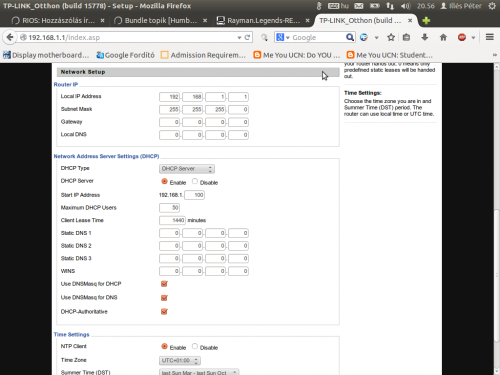
Task: Select NTP Client Enable radio button
Action: (x=164, y=346)
